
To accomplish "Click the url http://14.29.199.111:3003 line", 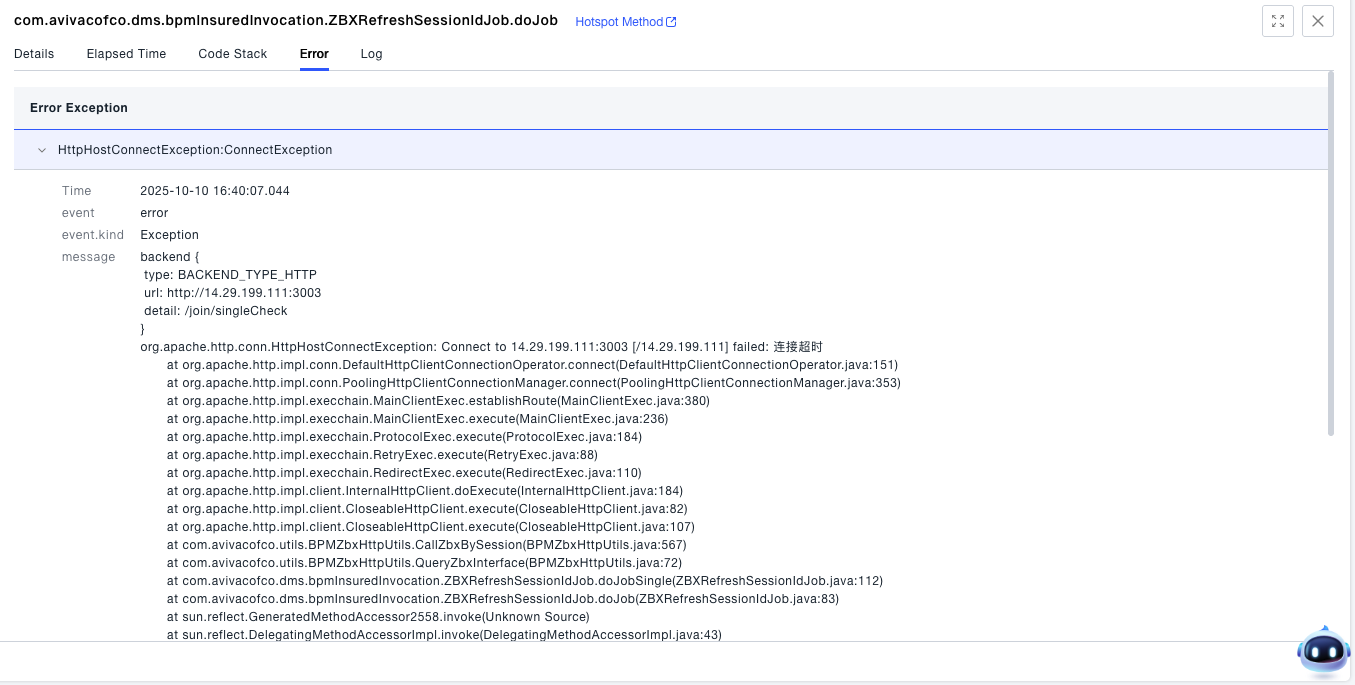I will coord(232,293).
